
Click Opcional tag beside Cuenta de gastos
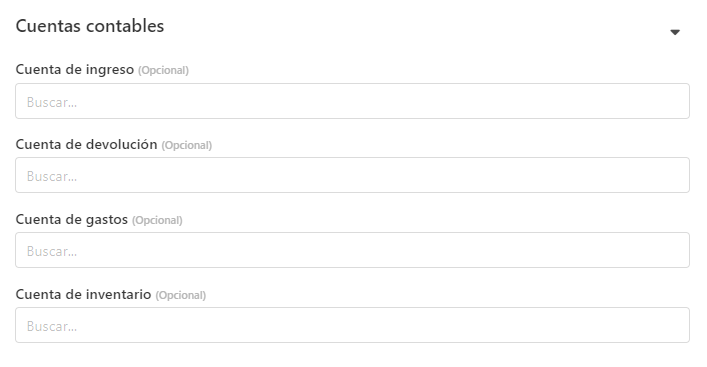click(157, 220)
